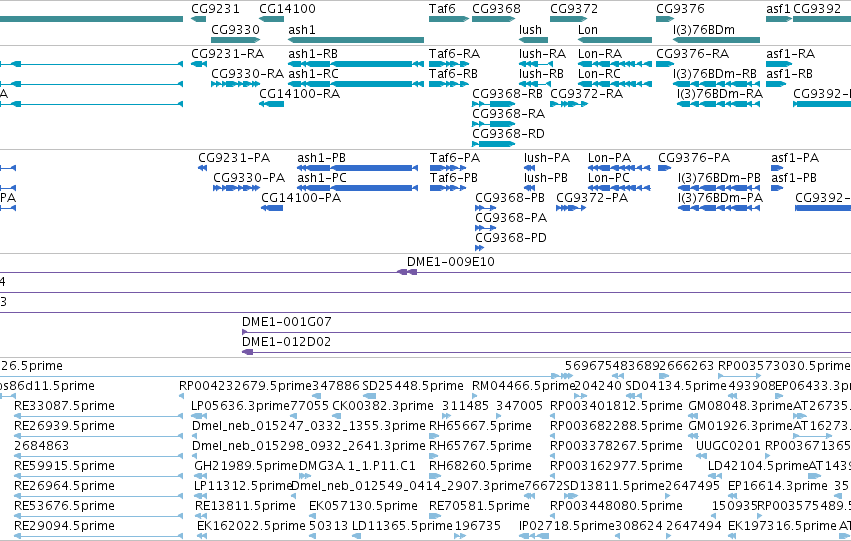Image resolution: width=851 pixels, height=541 pixels.
Task: Click the CG9368-PD protein label
Action: coord(511,238)
